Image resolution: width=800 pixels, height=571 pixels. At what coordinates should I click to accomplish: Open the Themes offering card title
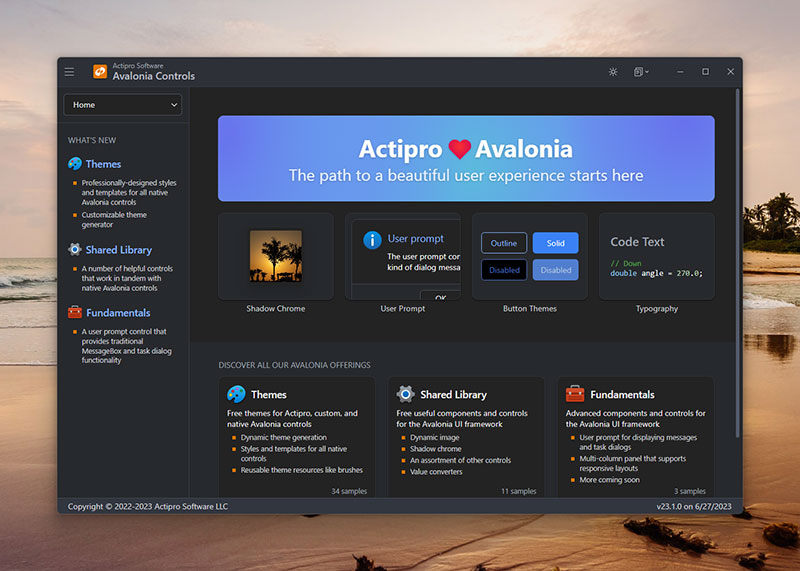[269, 395]
